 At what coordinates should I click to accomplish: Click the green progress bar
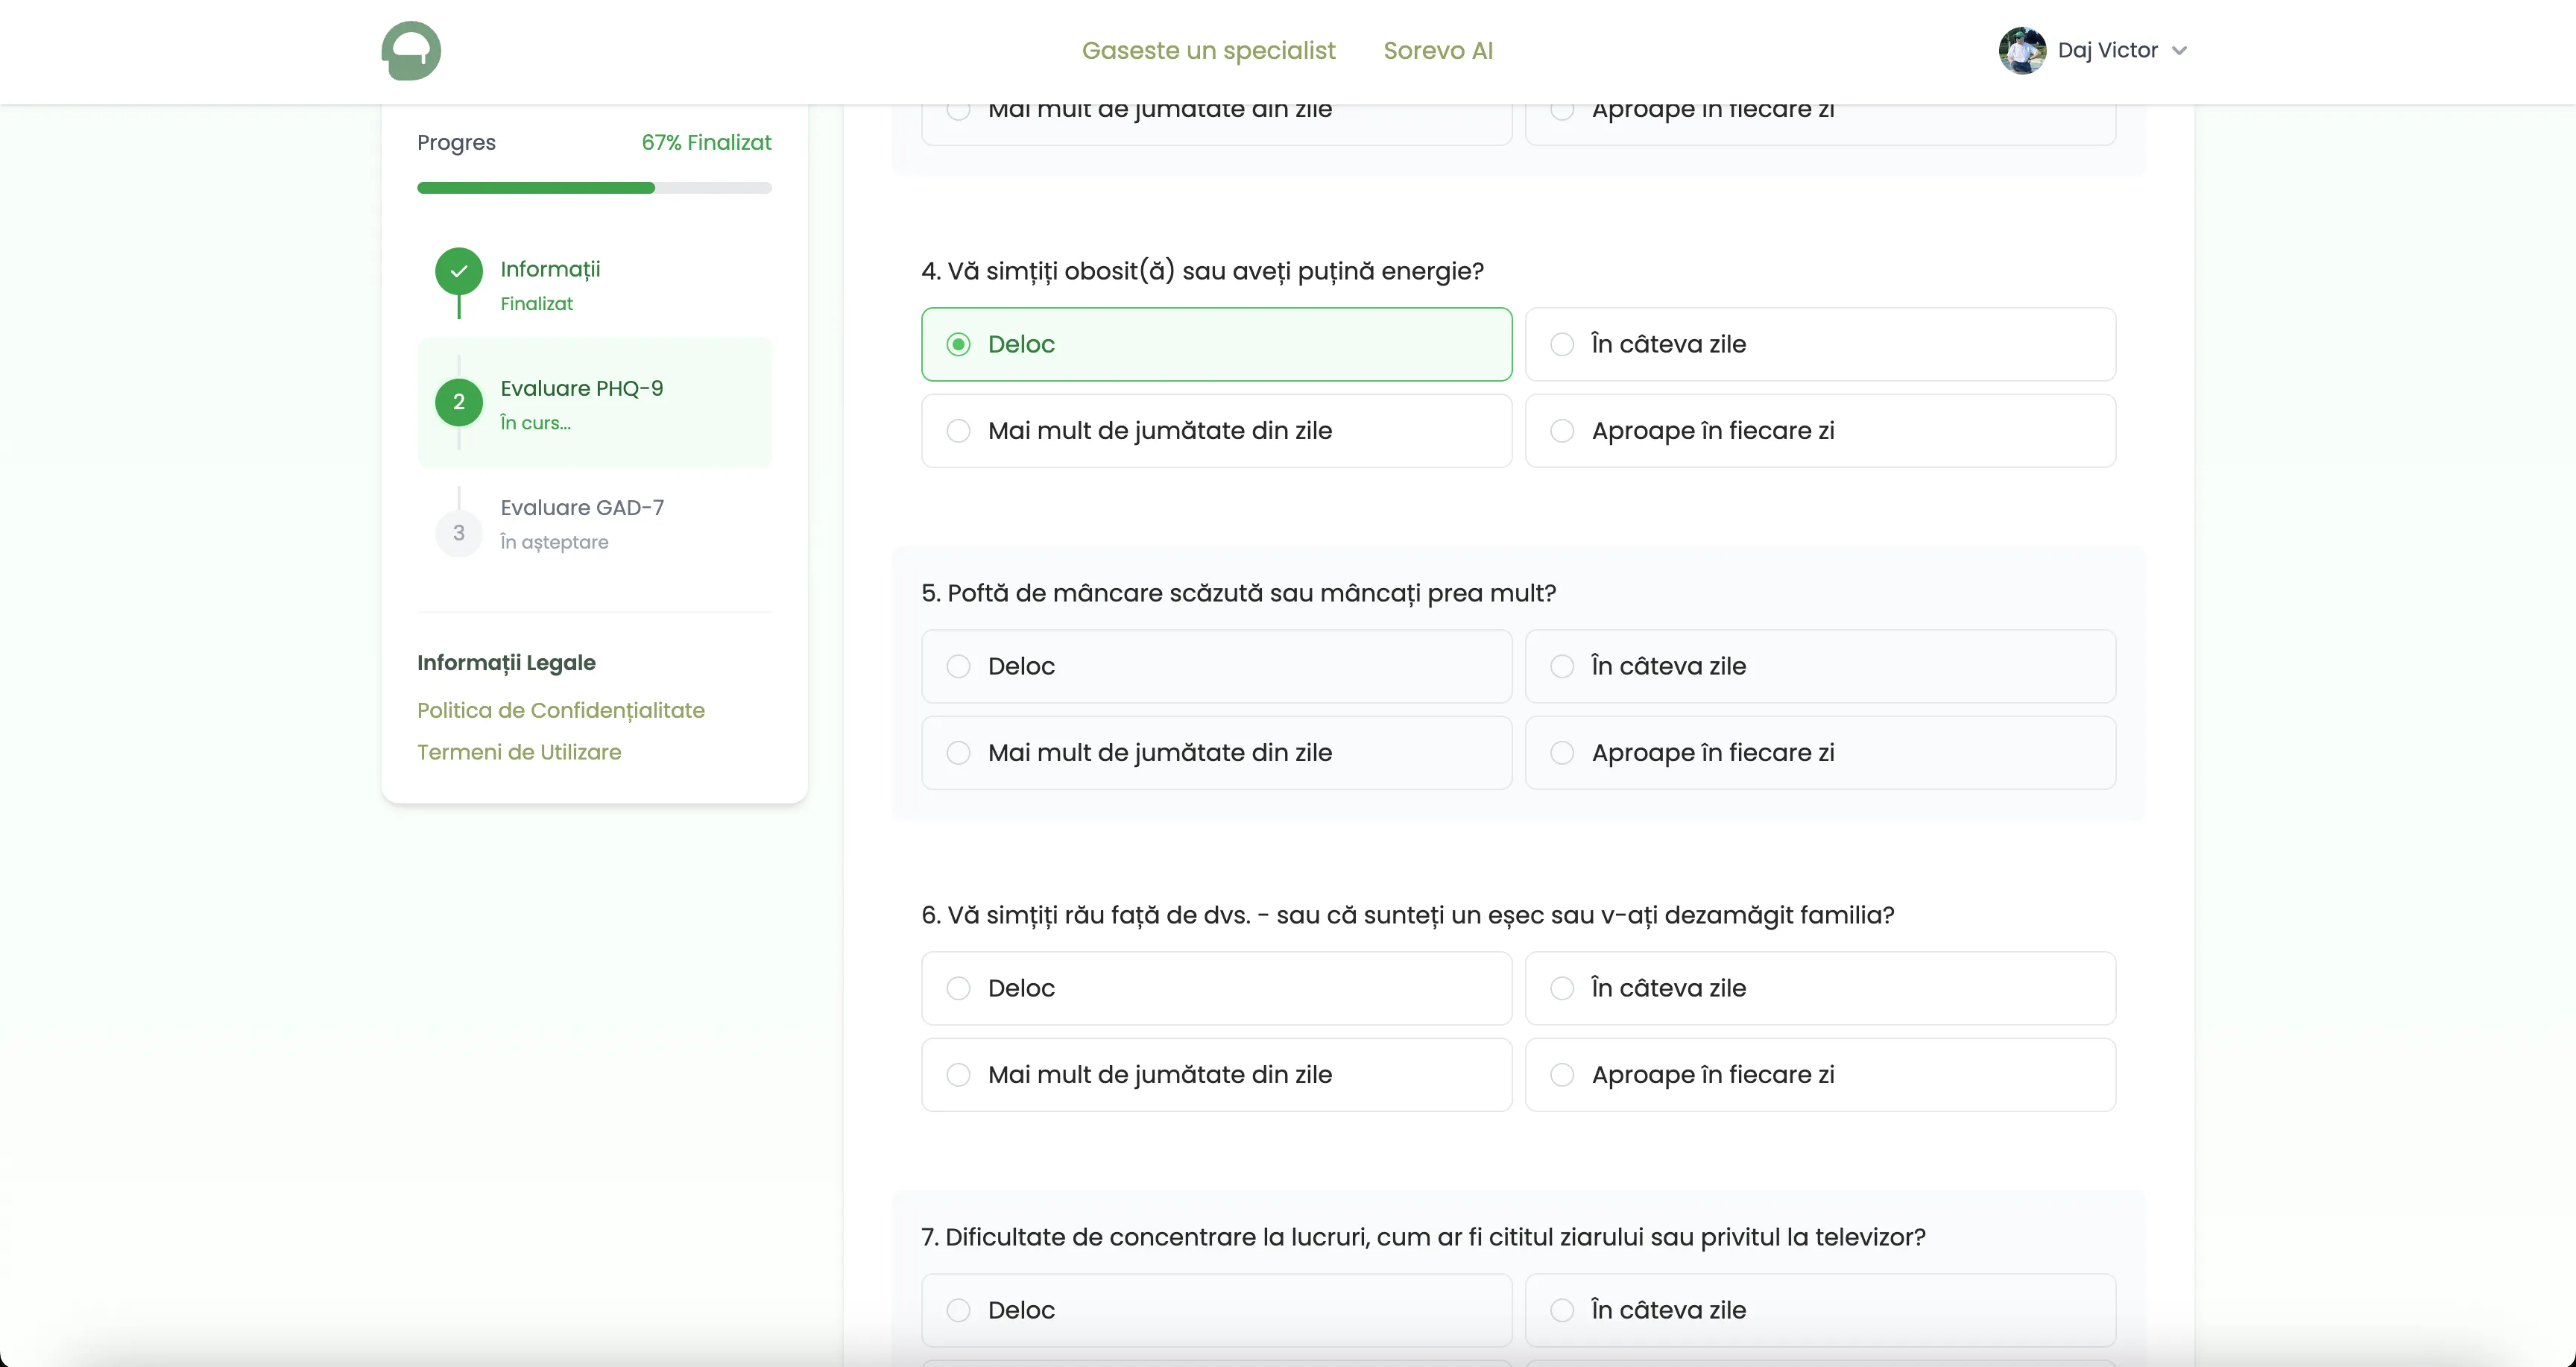tap(536, 188)
